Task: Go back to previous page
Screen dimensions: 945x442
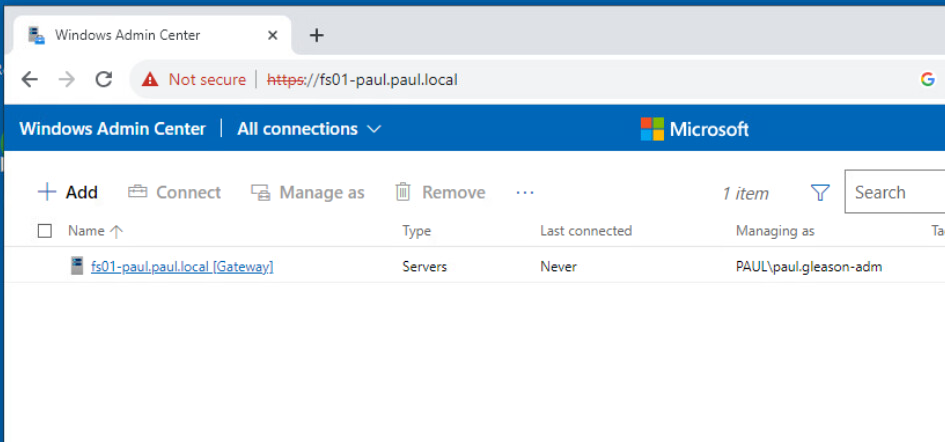Action: click(x=30, y=79)
